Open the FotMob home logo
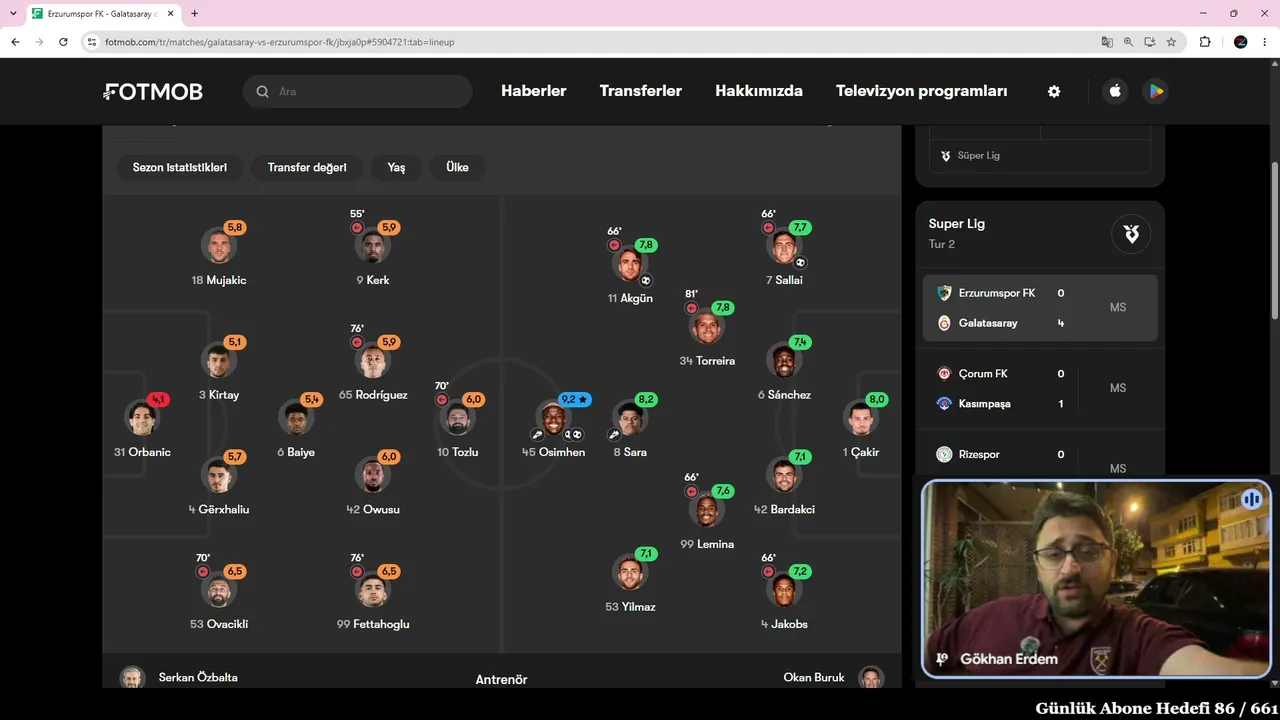Screen dimensions: 1280x720 [x=153, y=92]
